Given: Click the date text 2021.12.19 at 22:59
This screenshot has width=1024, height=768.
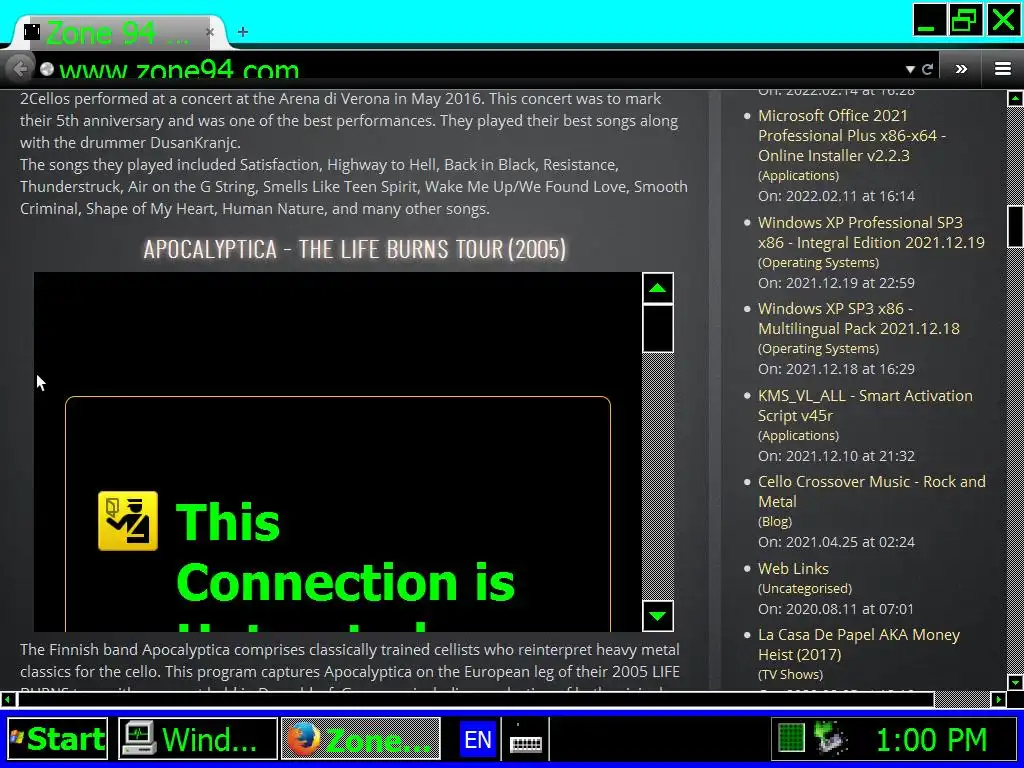Looking at the screenshot, I should coord(850,283).
